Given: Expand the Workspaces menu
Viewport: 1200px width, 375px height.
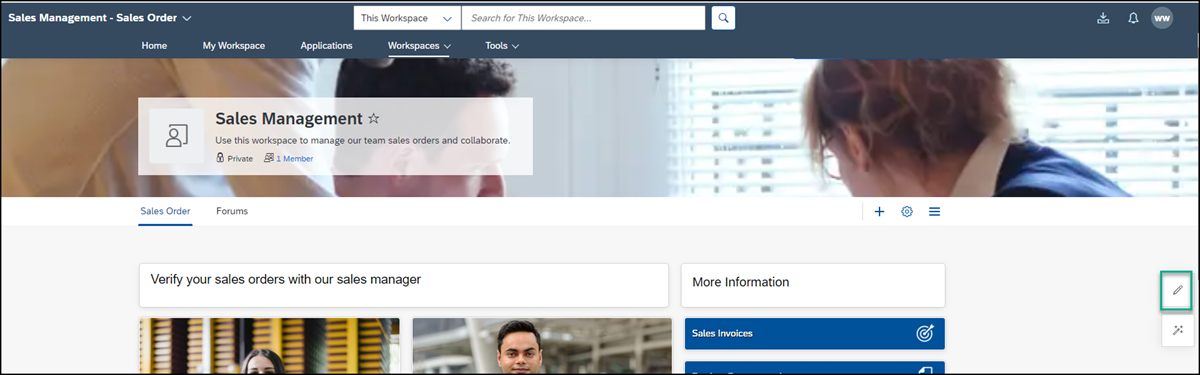Looking at the screenshot, I should pyautogui.click(x=419, y=46).
